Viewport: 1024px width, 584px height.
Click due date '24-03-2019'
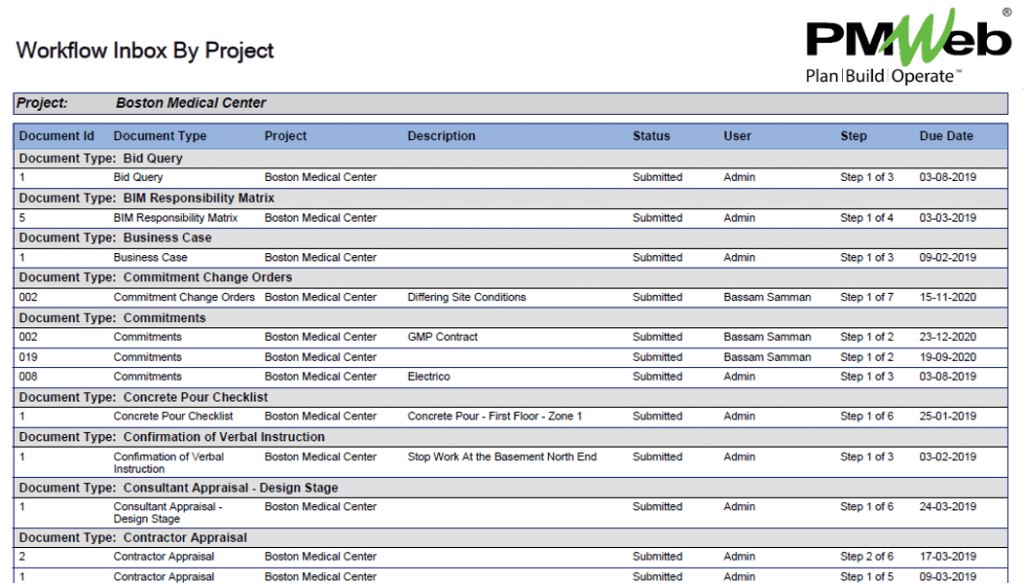click(948, 506)
